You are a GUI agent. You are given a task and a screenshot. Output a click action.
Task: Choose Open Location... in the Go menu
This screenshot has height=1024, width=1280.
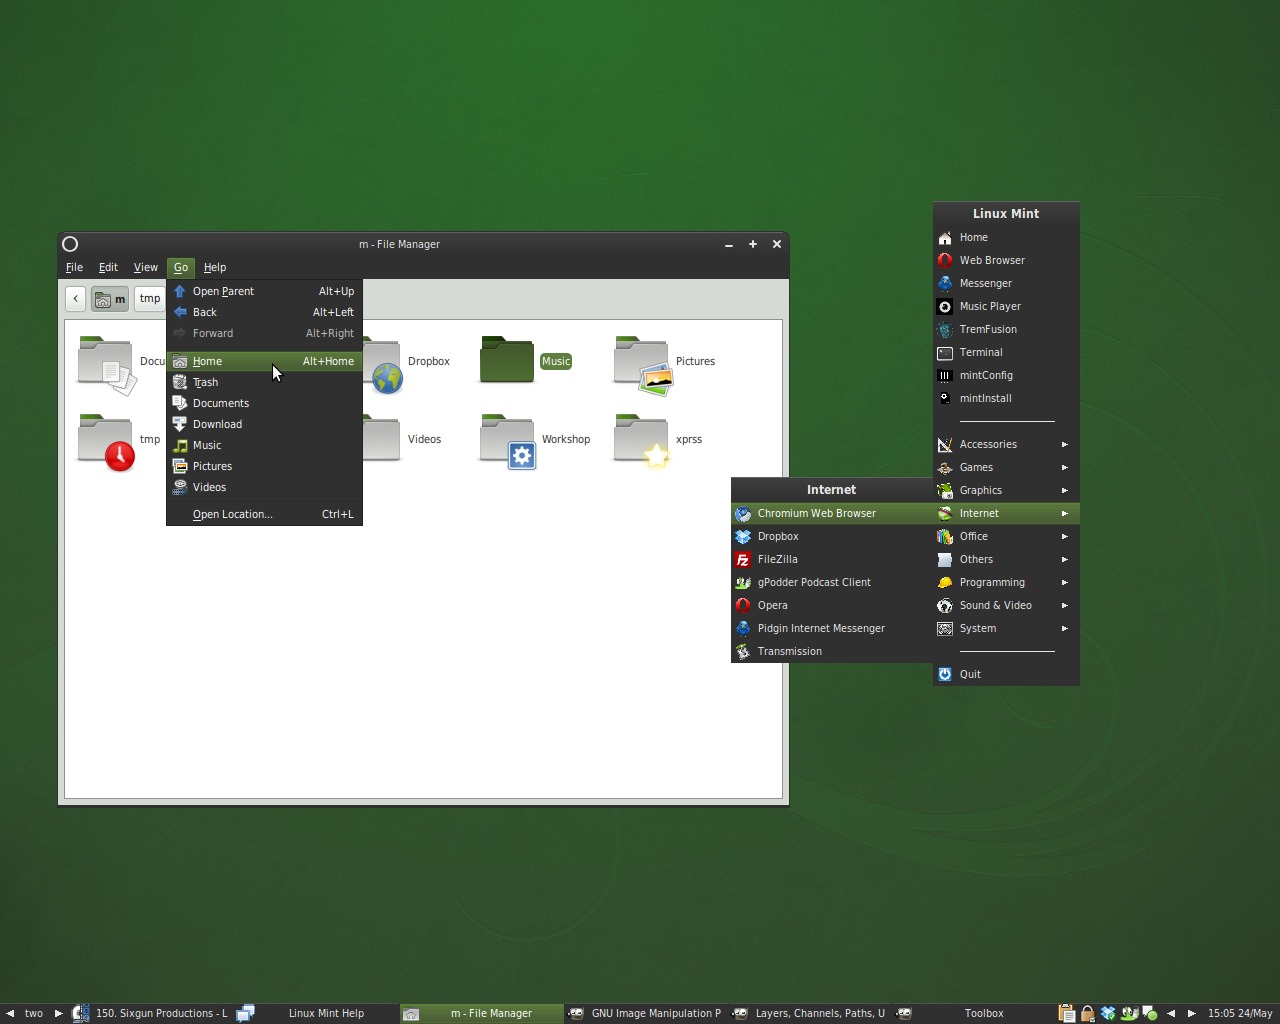click(x=264, y=514)
